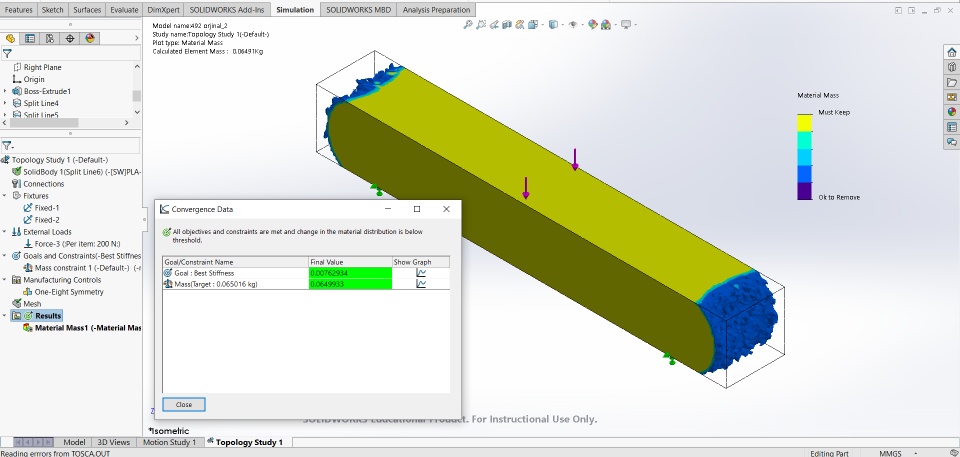The image size is (960, 457).
Task: Click the Zoom to Fit magnifier icon
Action: (x=468, y=25)
